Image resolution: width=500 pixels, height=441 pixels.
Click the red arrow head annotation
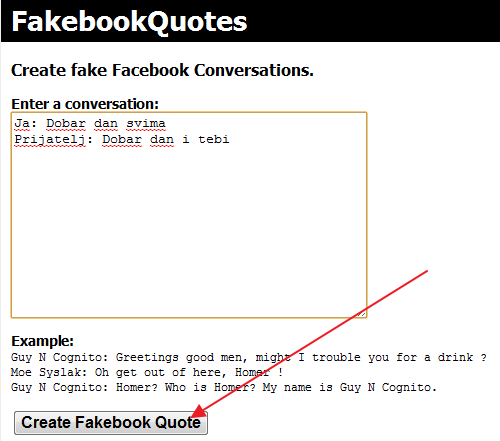(198, 411)
